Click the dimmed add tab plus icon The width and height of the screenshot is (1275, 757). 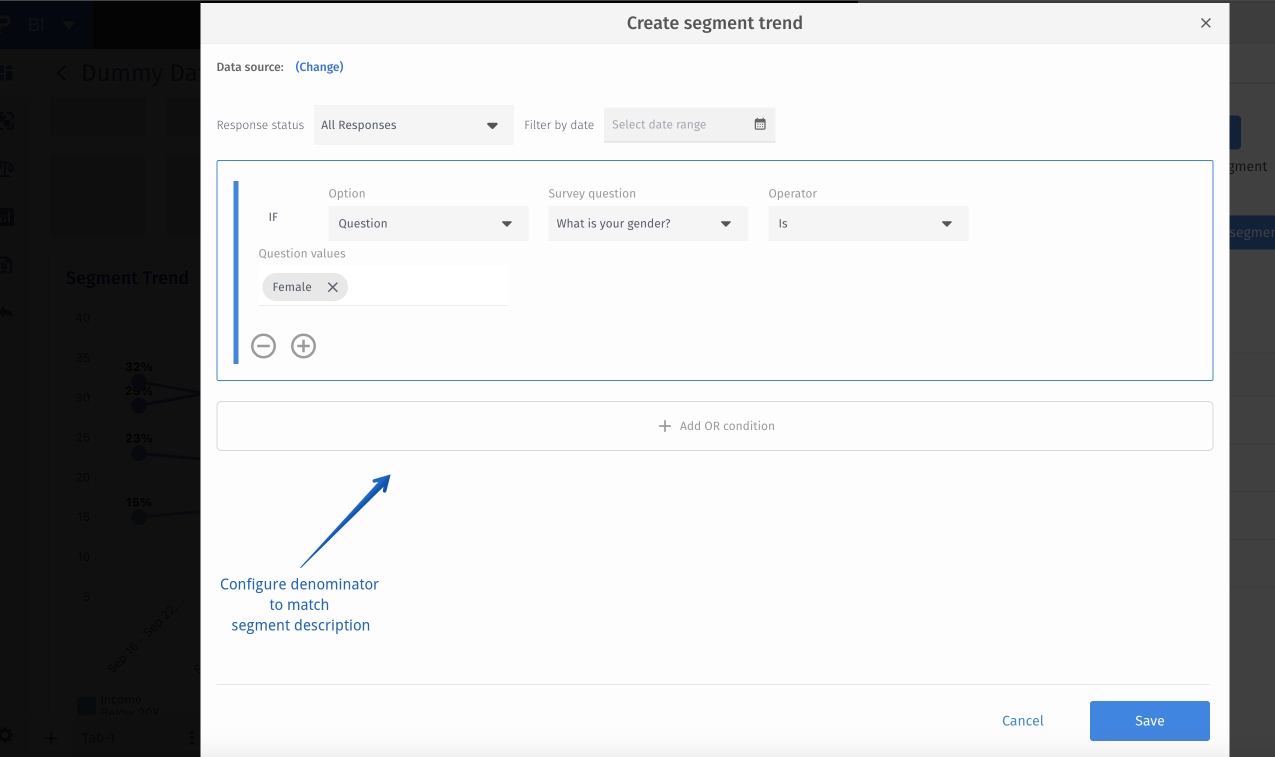tap(51, 738)
